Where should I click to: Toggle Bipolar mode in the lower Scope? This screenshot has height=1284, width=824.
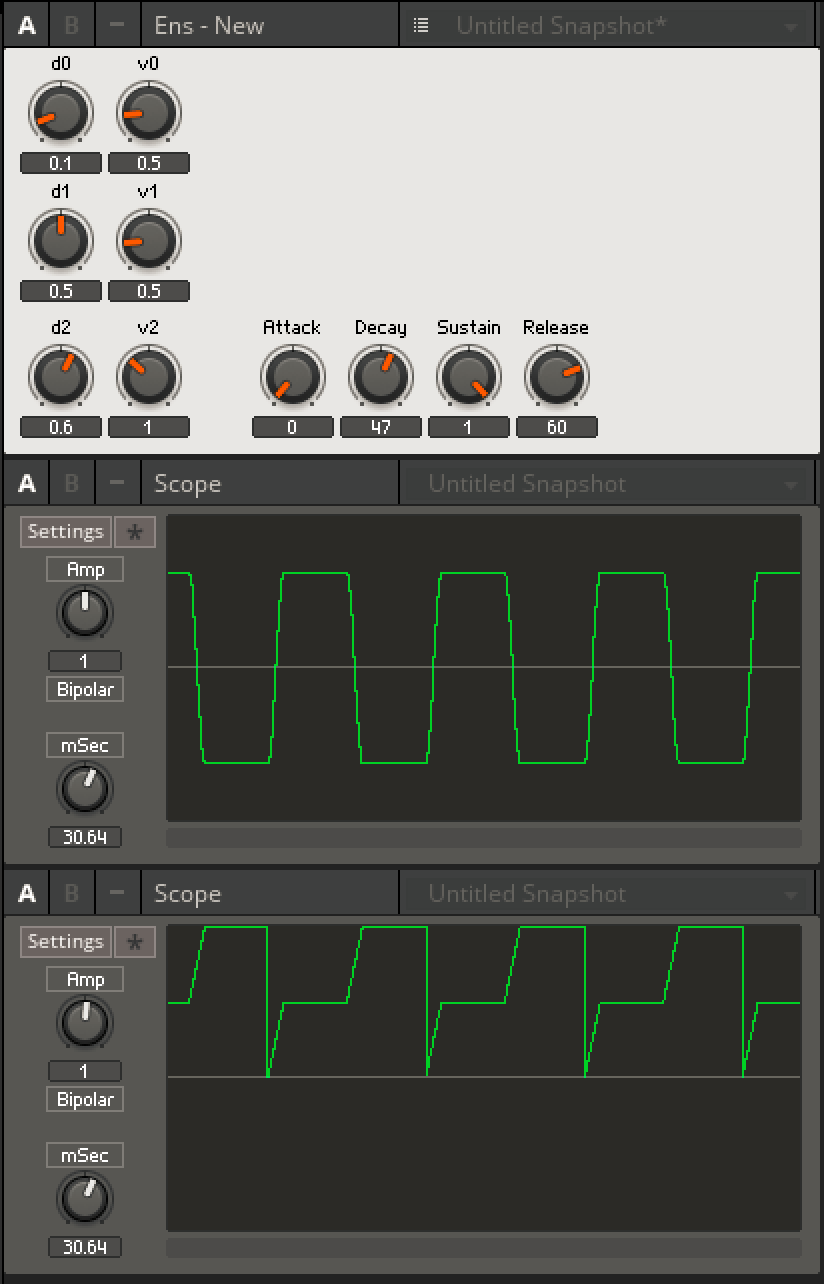[x=85, y=1099]
